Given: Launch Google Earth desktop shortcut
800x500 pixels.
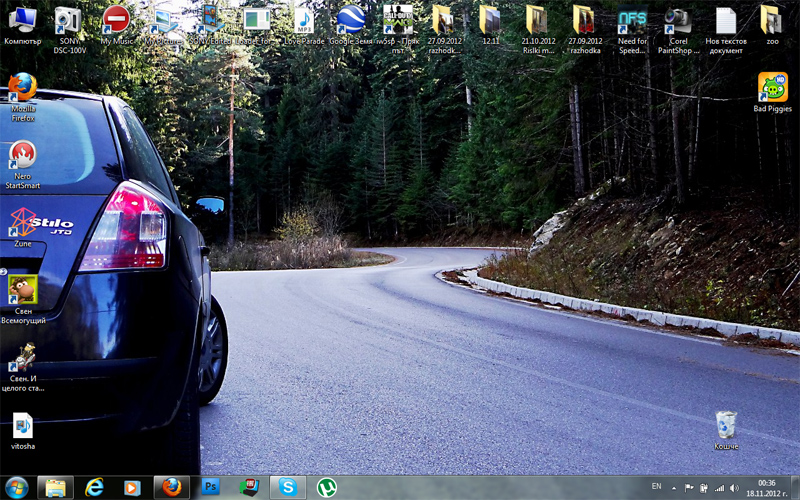Looking at the screenshot, I should [x=351, y=20].
